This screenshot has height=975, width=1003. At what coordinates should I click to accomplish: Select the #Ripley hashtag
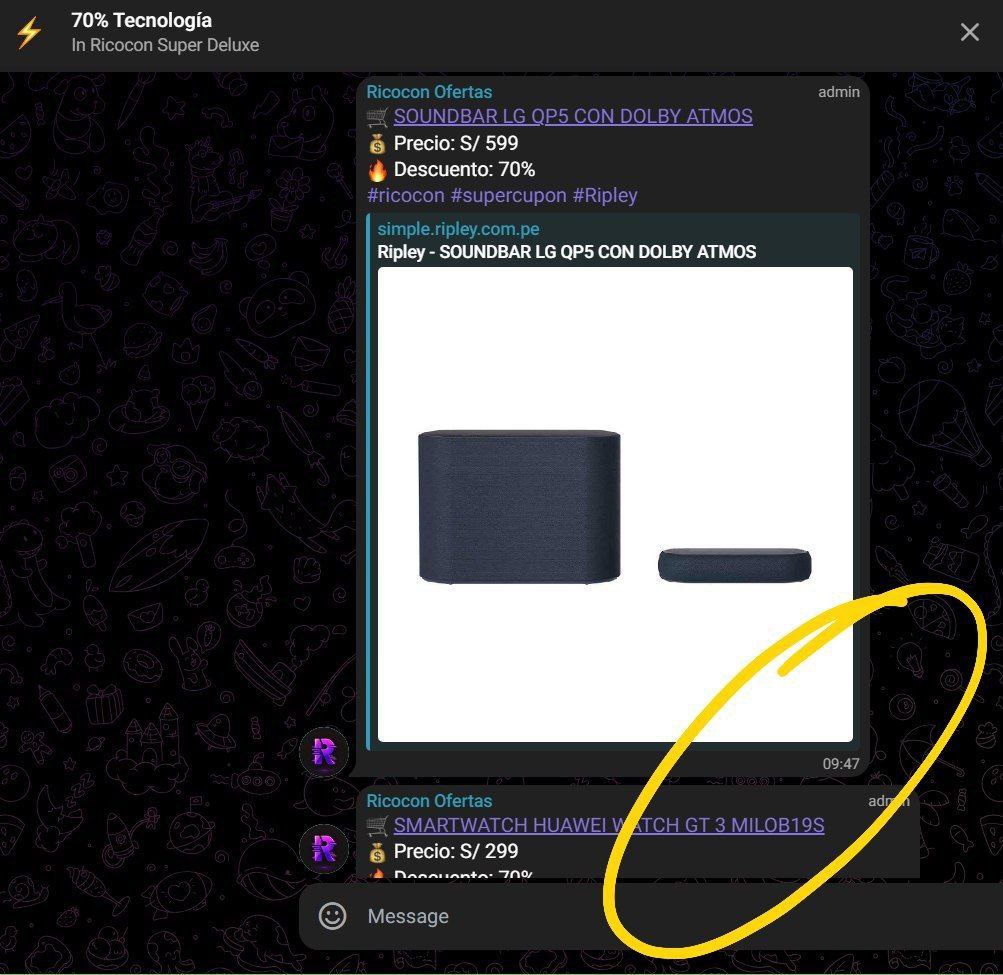[x=604, y=195]
